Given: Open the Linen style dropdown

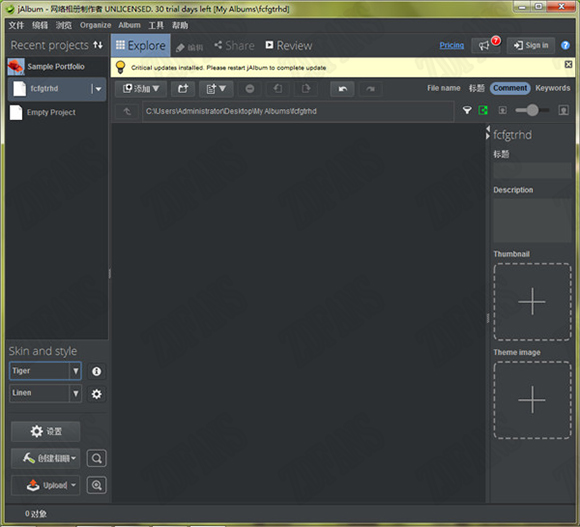Looking at the screenshot, I should pos(45,393).
